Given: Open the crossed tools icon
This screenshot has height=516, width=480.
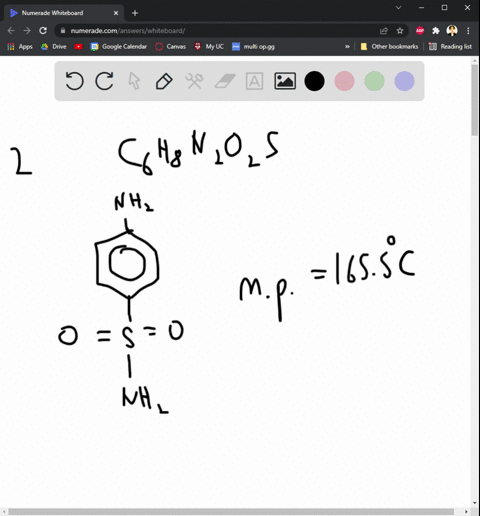Looking at the screenshot, I should pyautogui.click(x=194, y=81).
